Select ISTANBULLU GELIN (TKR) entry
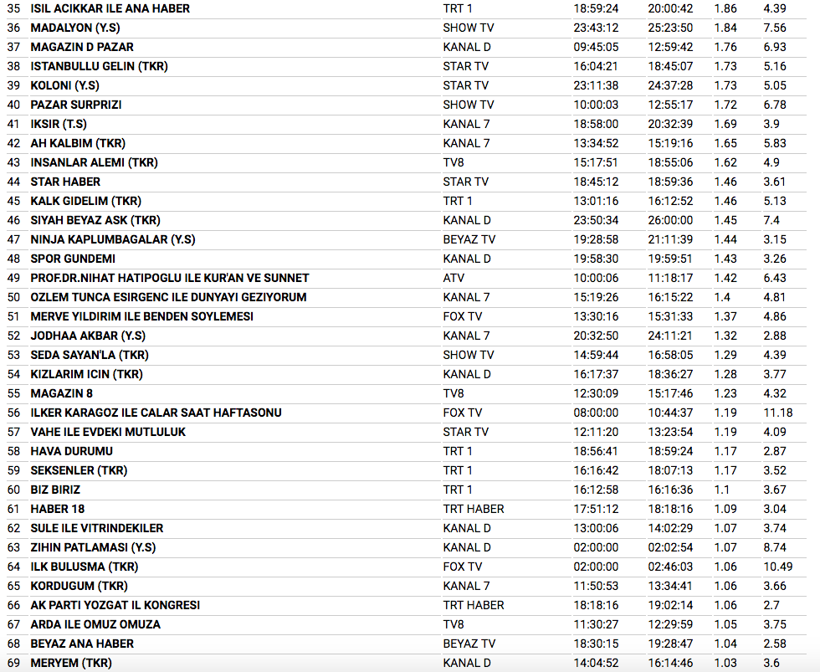Image resolution: width=820 pixels, height=672 pixels. tap(99, 66)
